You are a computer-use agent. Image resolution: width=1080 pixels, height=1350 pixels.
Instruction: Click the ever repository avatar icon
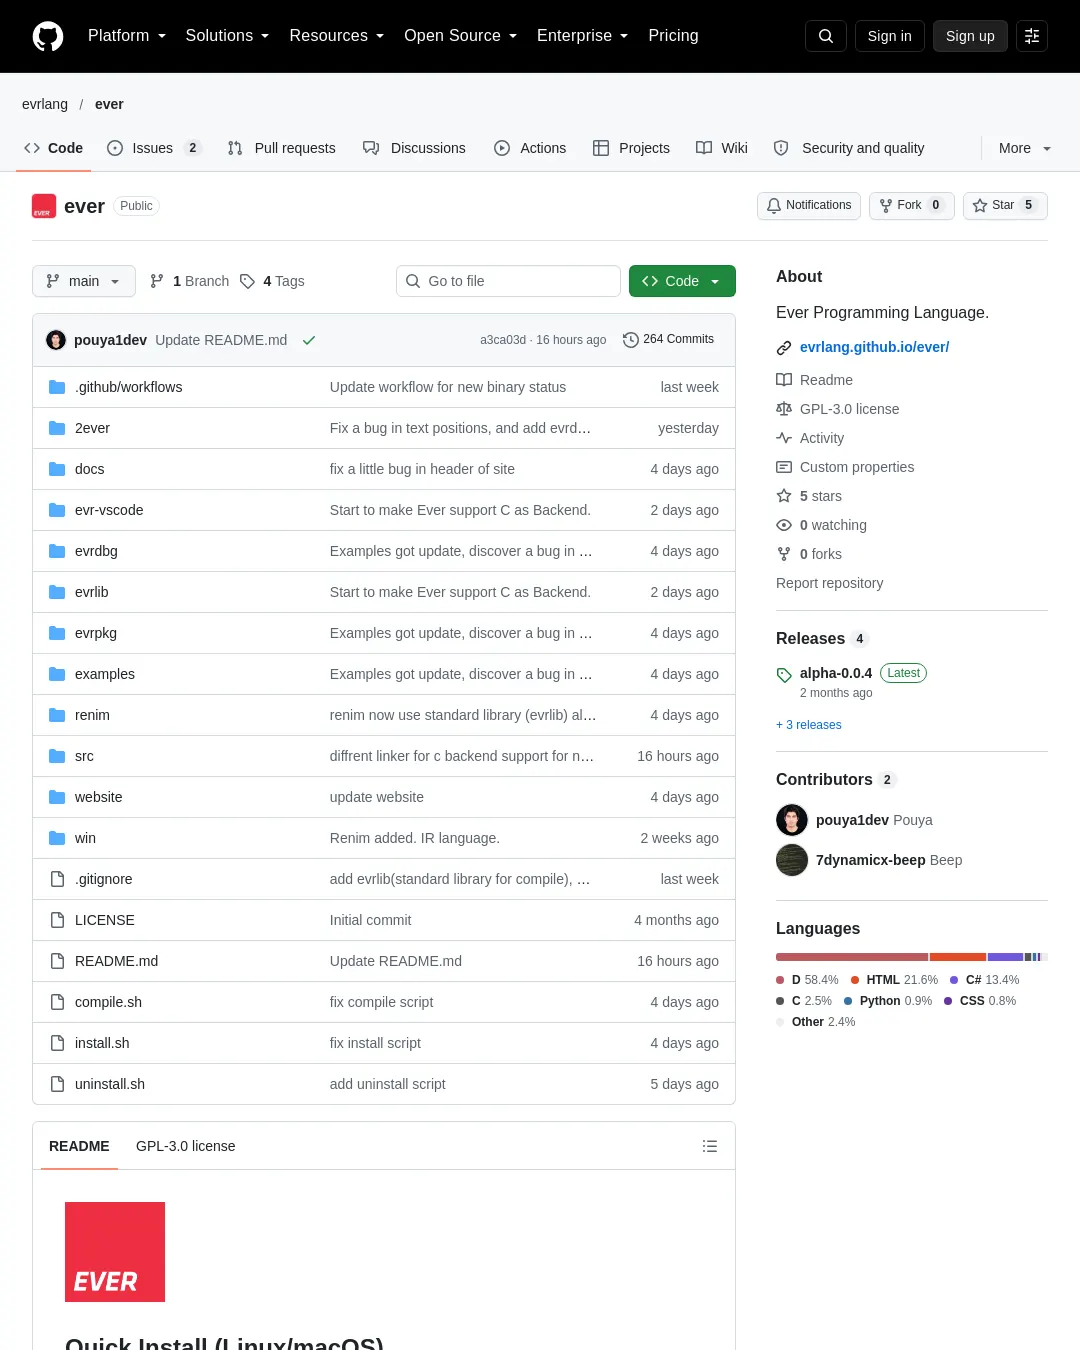(x=44, y=206)
